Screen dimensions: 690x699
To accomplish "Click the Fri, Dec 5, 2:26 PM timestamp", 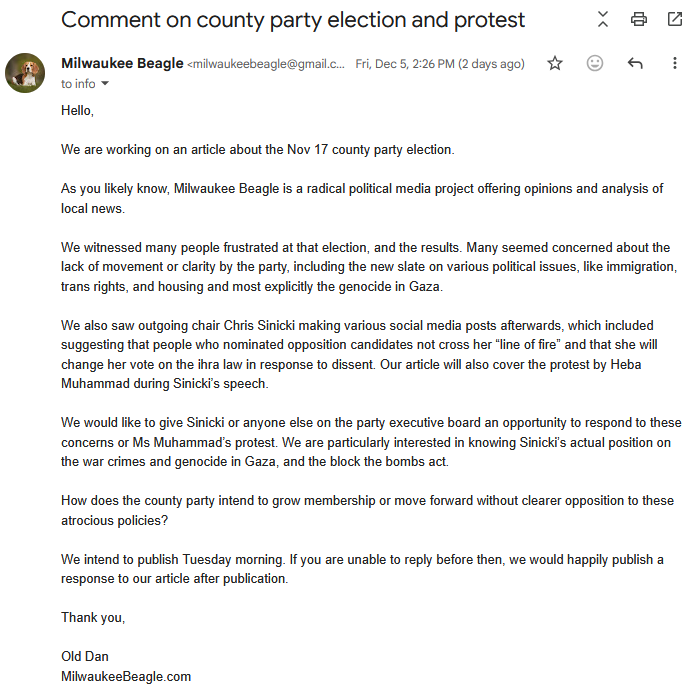I will (439, 64).
